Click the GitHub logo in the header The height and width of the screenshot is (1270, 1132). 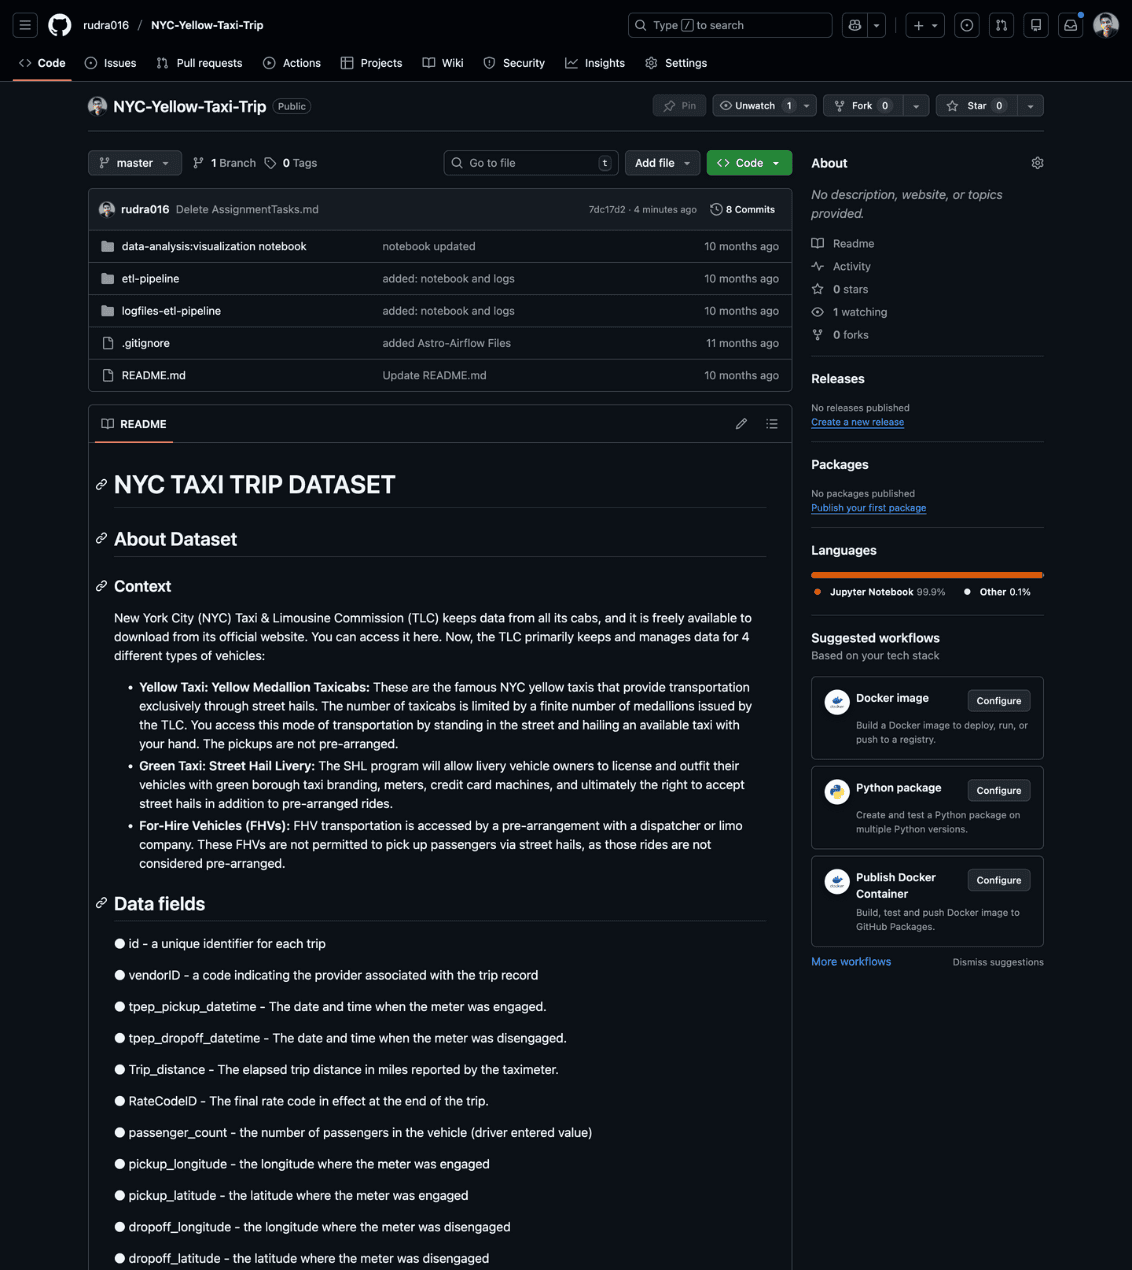point(59,25)
